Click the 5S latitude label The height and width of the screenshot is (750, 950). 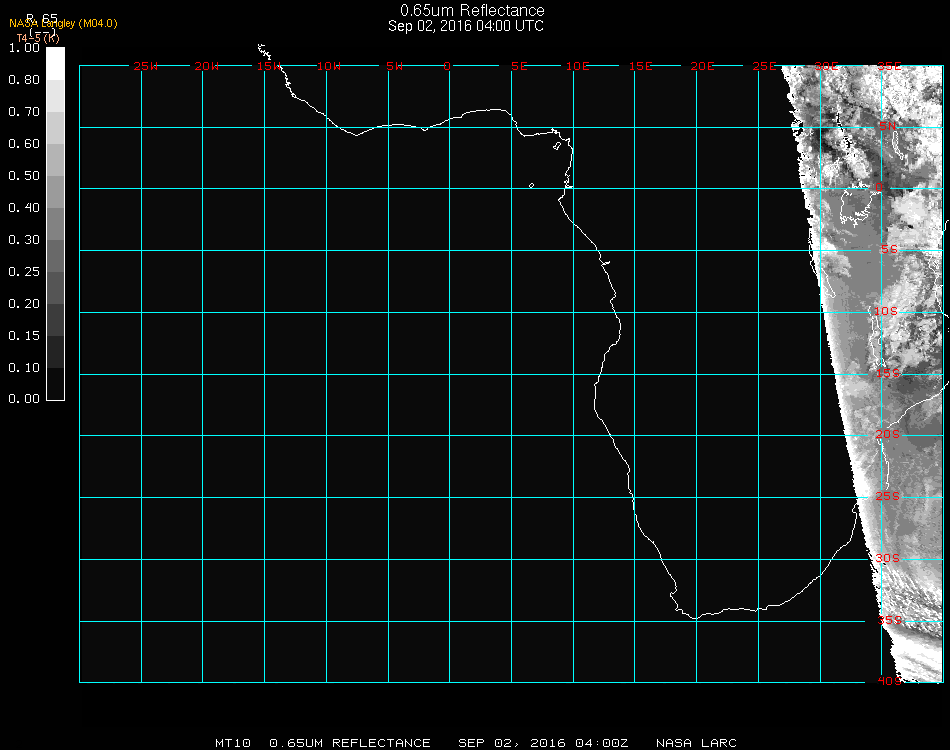[888, 250]
